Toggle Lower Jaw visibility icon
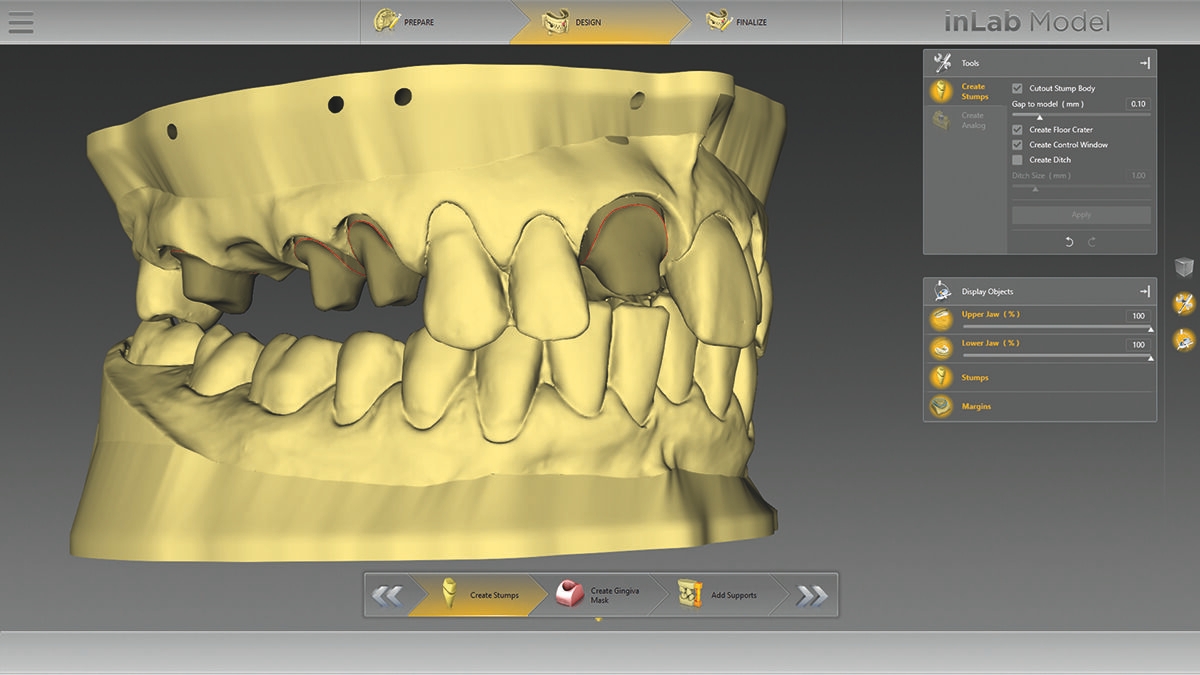This screenshot has width=1200, height=675. pos(941,348)
